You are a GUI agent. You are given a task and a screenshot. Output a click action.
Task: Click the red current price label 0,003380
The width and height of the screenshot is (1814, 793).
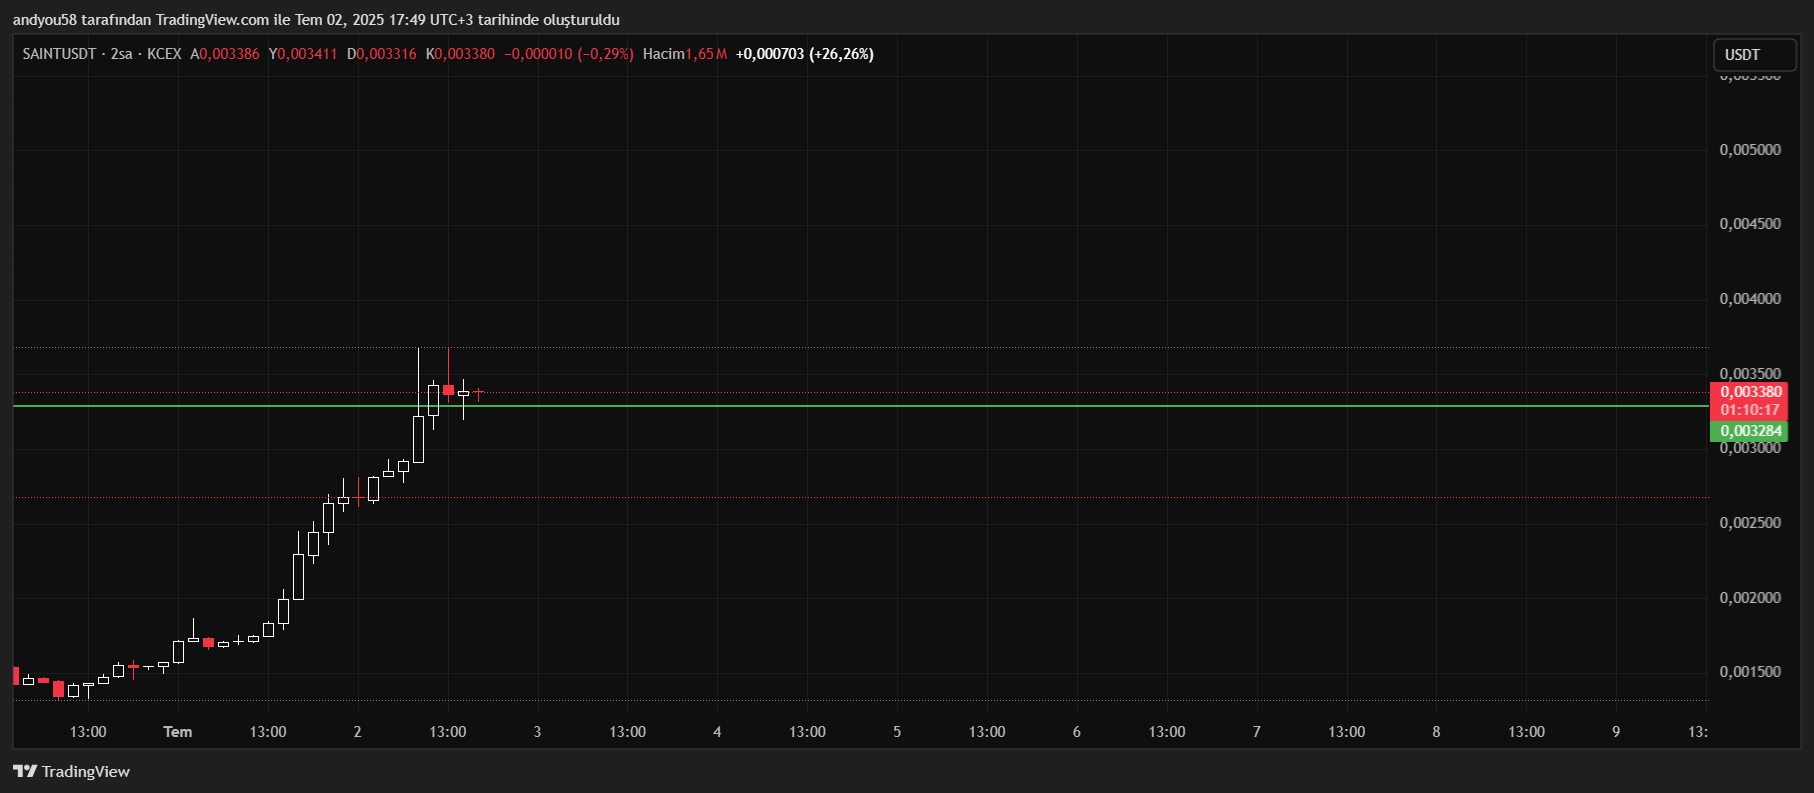pyautogui.click(x=1751, y=392)
